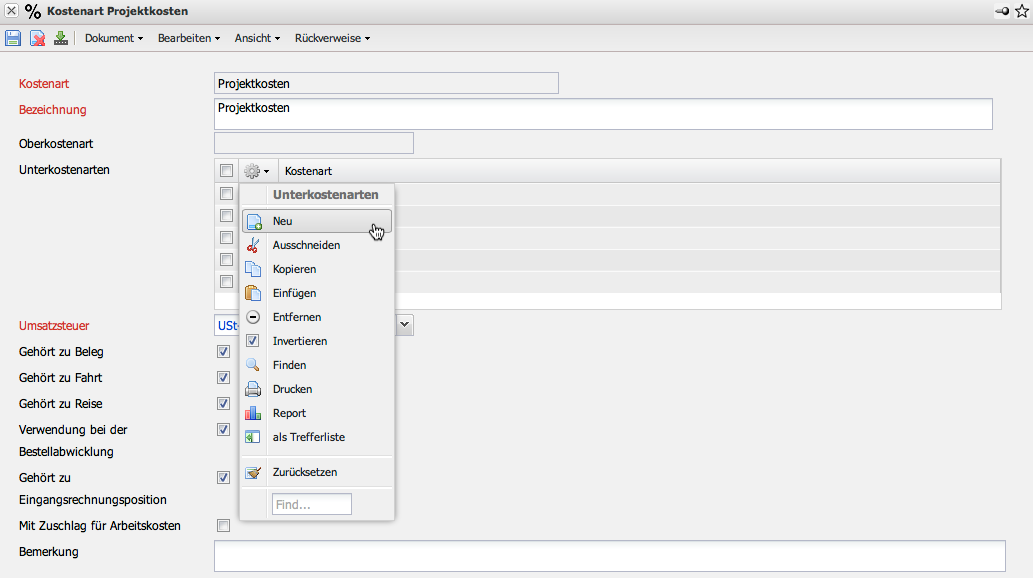Click the als Trefferliste menu entry
The image size is (1033, 578).
point(308,437)
